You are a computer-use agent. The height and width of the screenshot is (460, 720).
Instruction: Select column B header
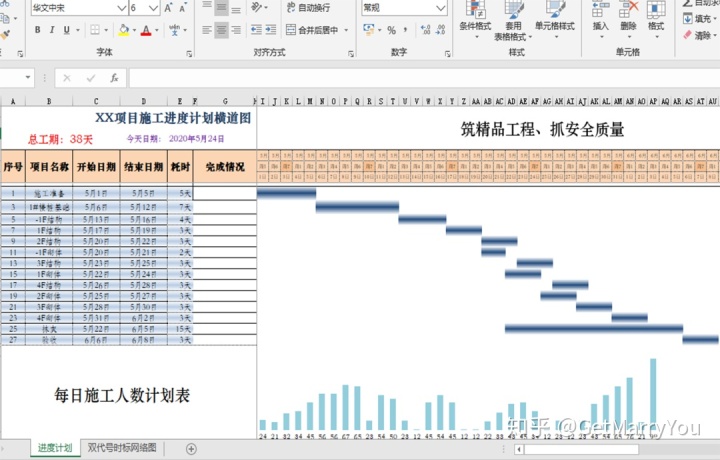click(x=49, y=101)
